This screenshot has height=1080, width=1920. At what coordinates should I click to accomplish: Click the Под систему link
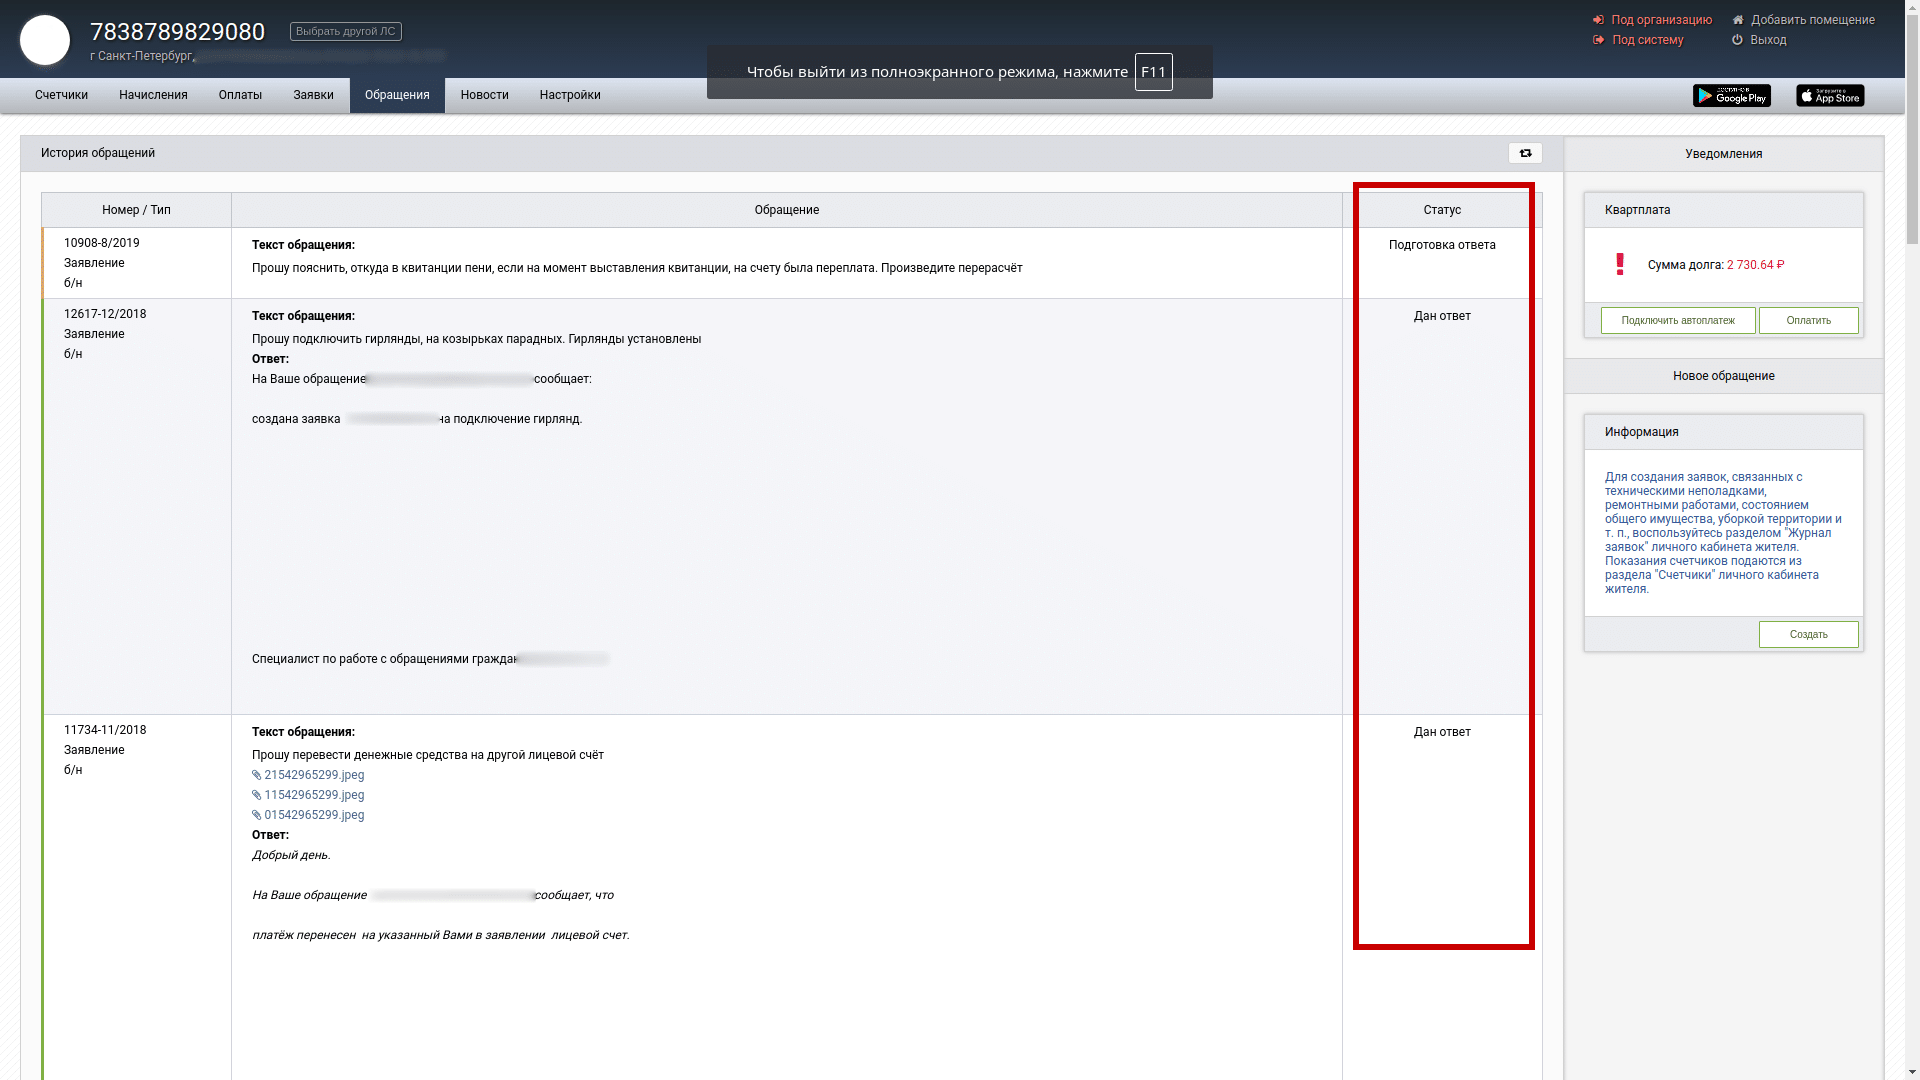pyautogui.click(x=1647, y=40)
